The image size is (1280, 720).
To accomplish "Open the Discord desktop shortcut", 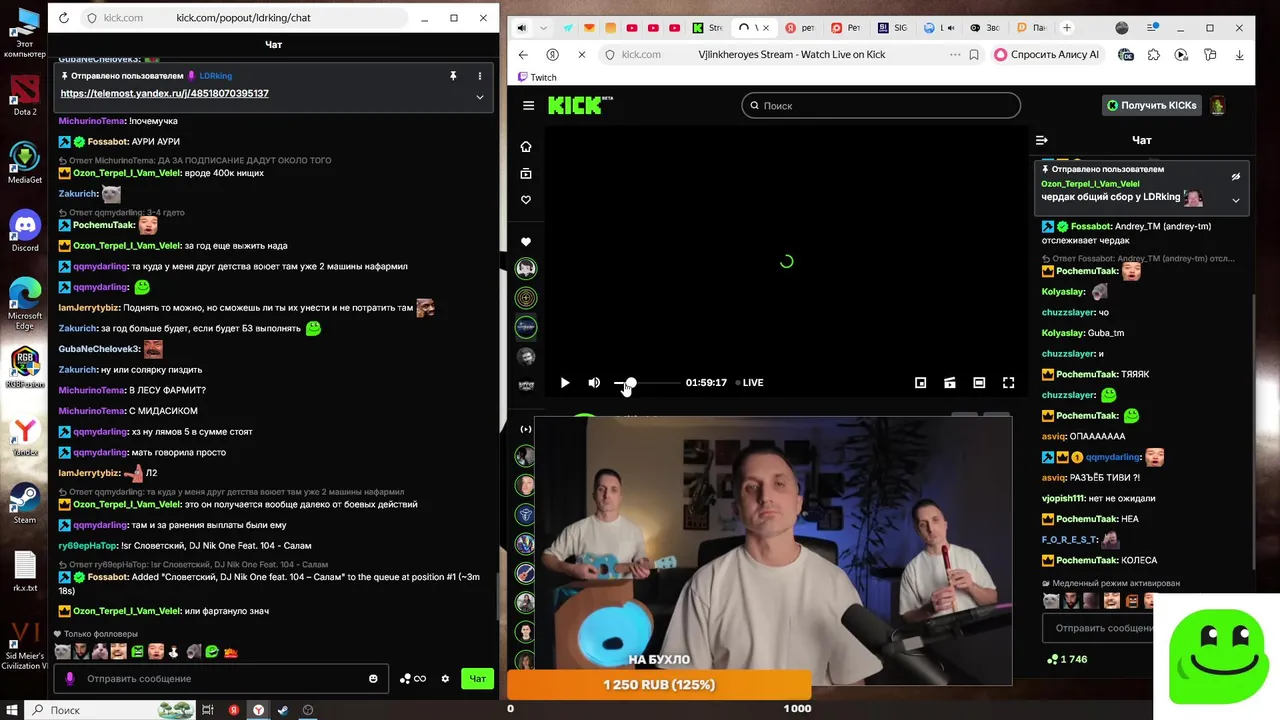I will [25, 229].
